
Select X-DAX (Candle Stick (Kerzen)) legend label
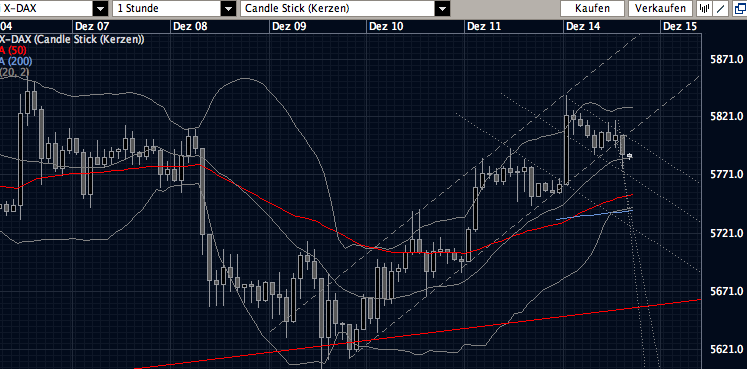click(71, 40)
